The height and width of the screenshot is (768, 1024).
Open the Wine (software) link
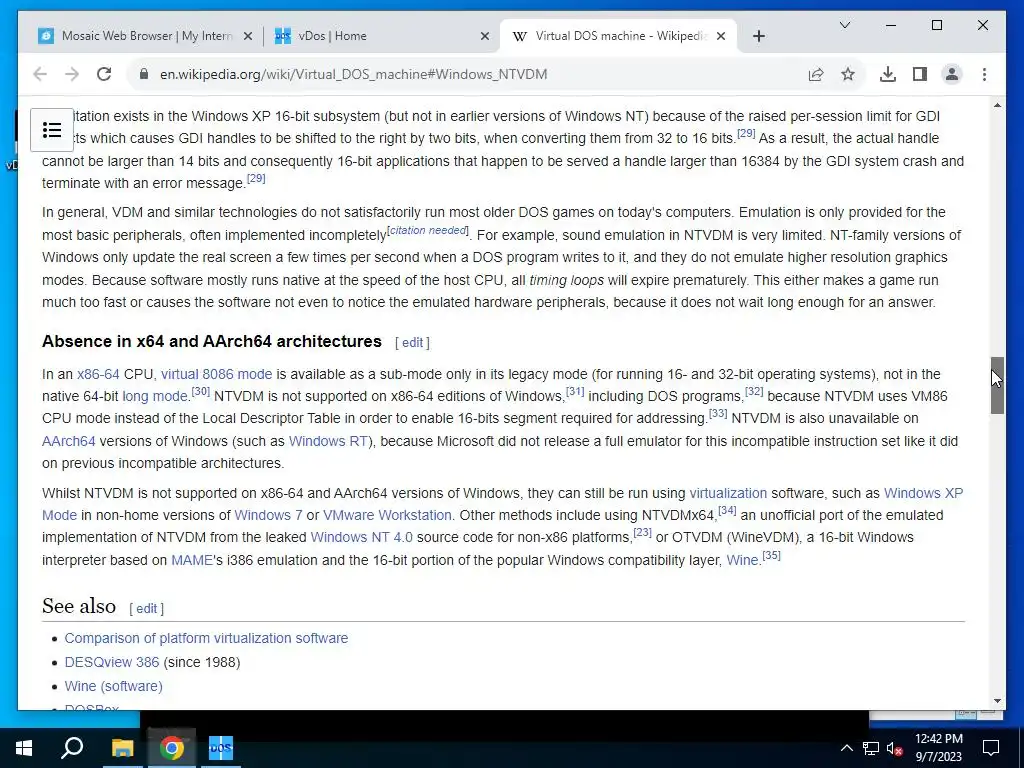[114, 686]
